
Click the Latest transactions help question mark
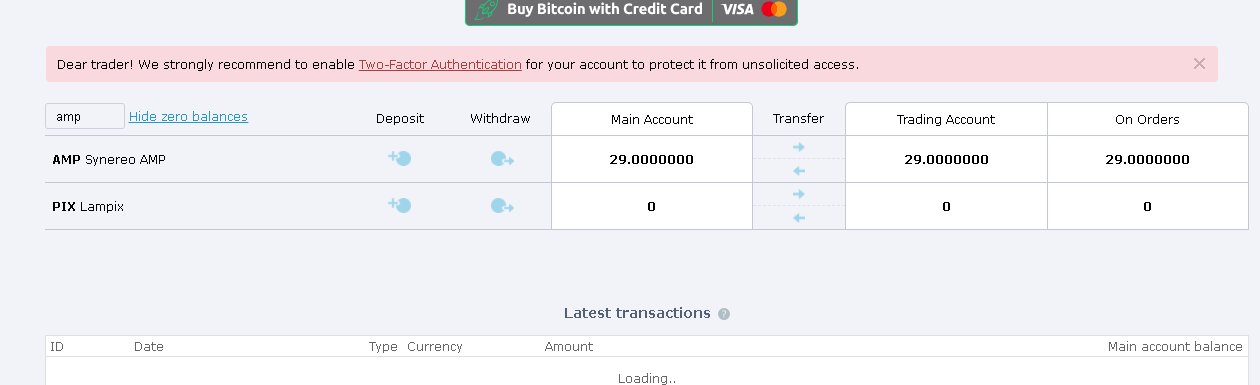(x=724, y=314)
